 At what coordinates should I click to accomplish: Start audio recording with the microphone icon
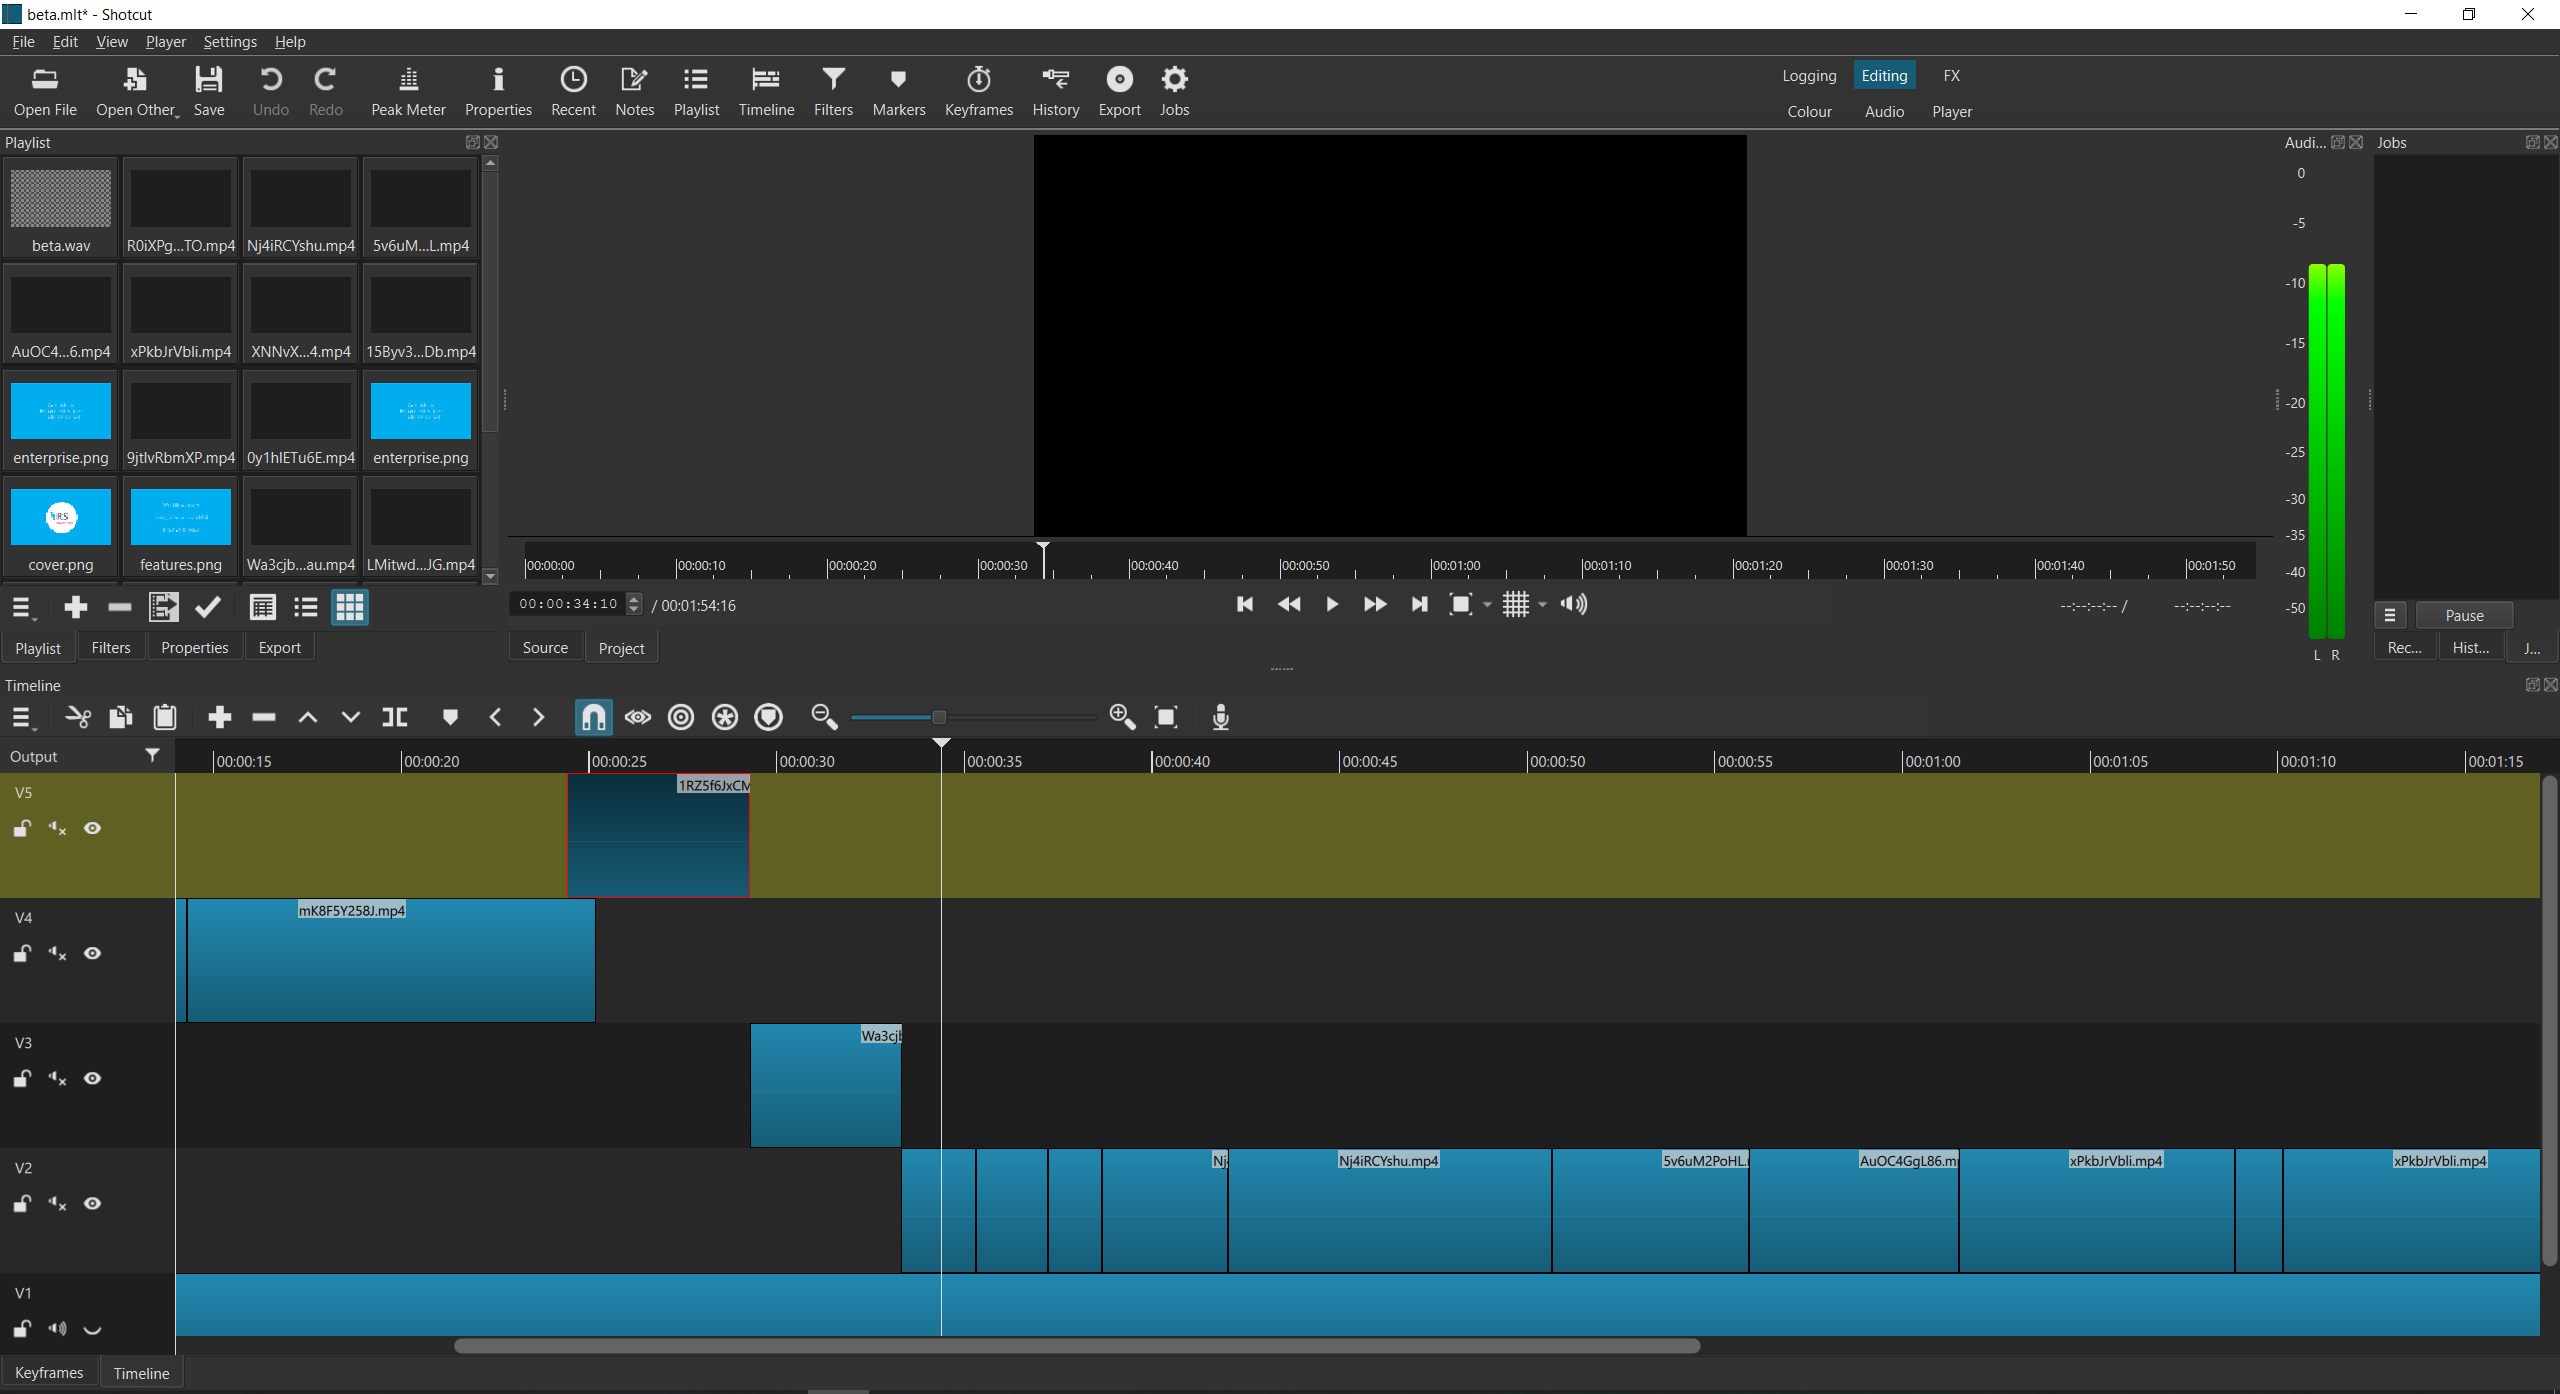pos(1221,717)
